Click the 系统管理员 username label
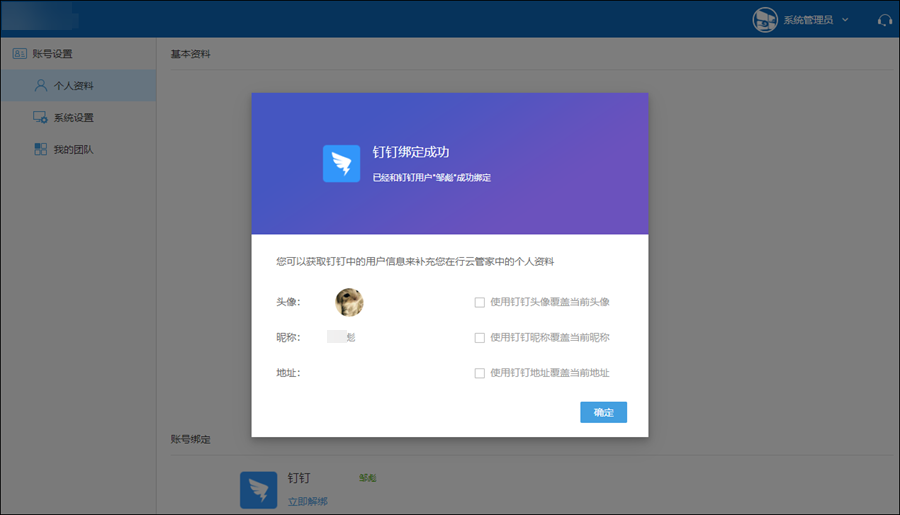The image size is (900, 515). [808, 20]
